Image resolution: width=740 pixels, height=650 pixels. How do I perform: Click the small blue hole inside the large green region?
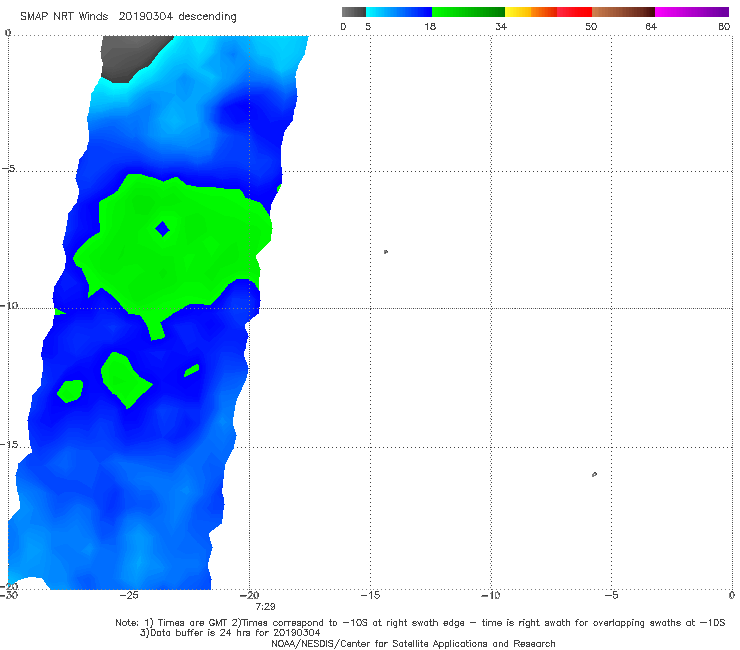point(162,229)
